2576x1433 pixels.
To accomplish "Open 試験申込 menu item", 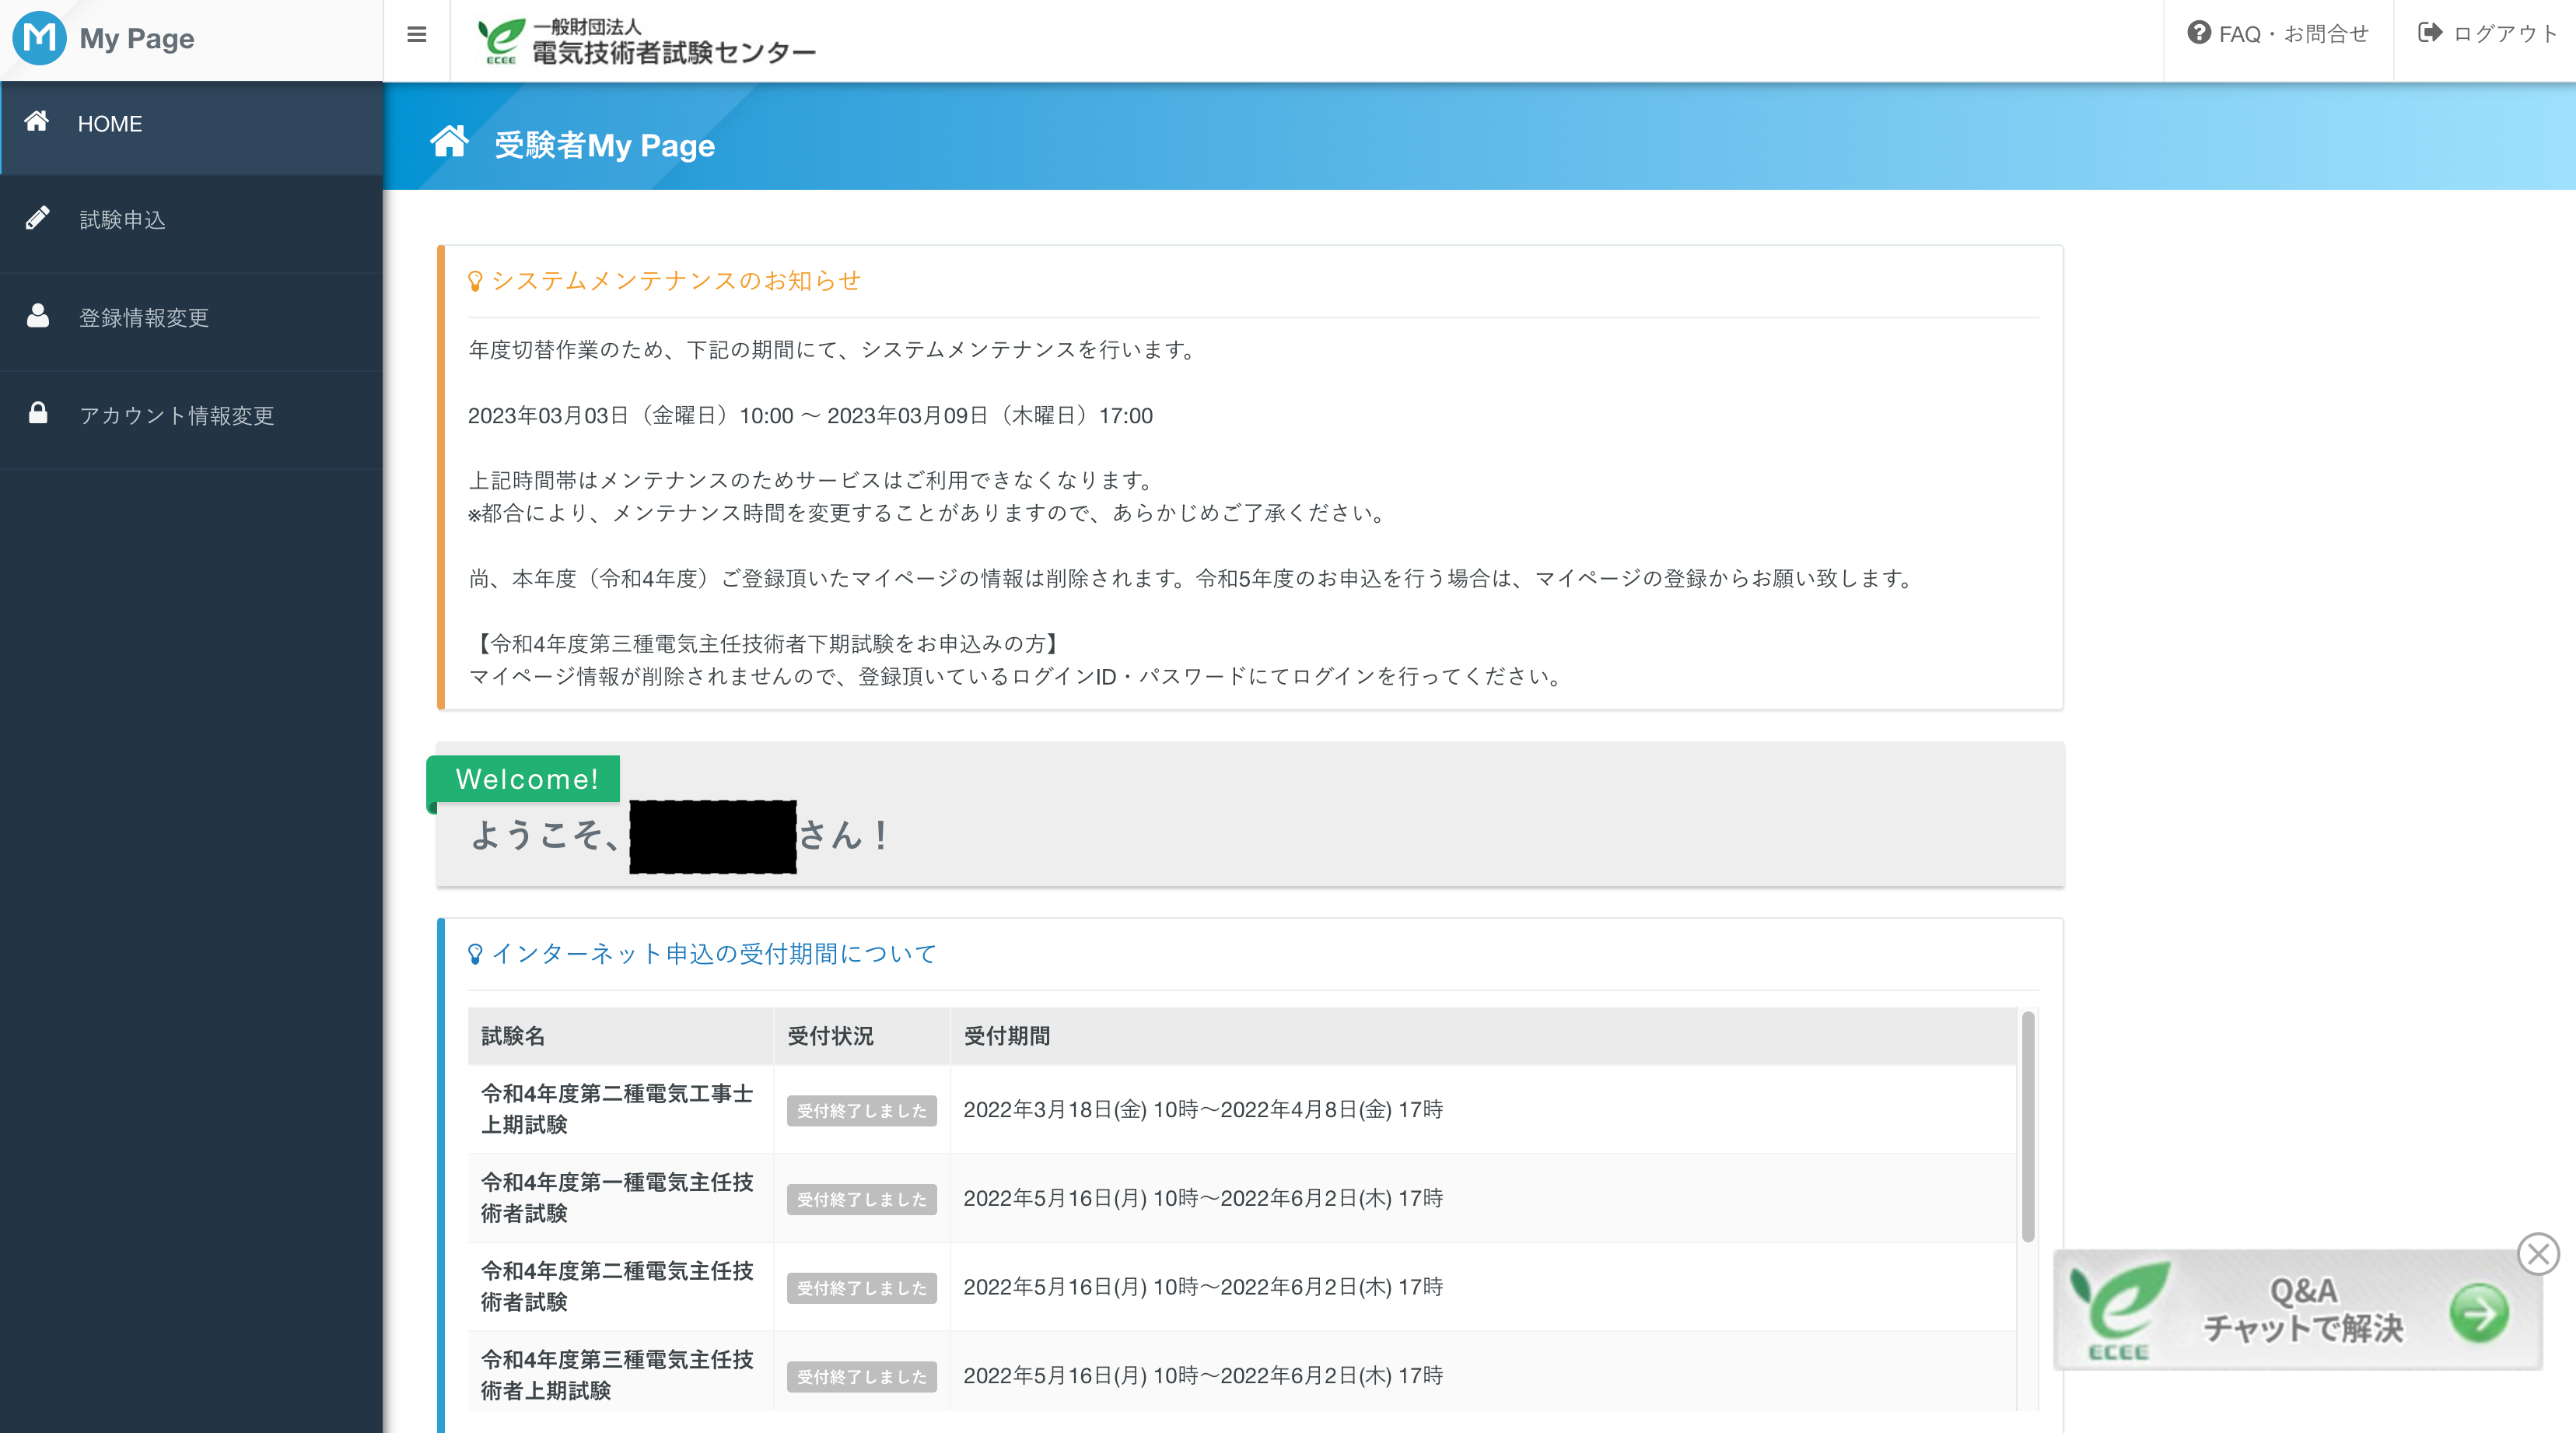I will 122,220.
